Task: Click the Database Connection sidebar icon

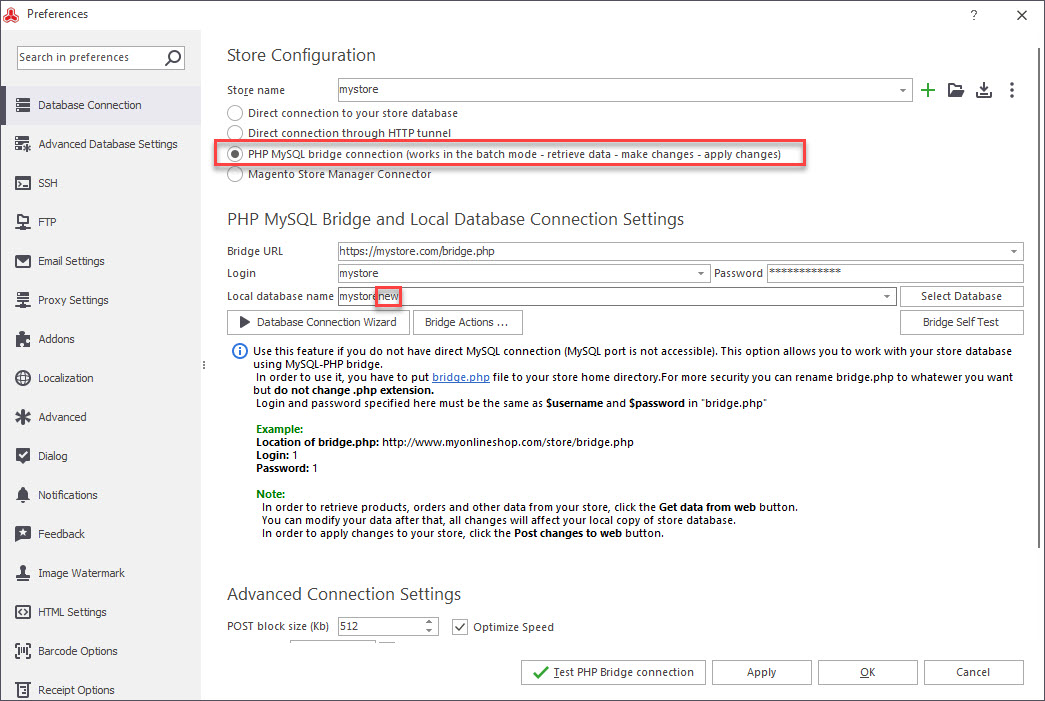Action: (x=23, y=105)
